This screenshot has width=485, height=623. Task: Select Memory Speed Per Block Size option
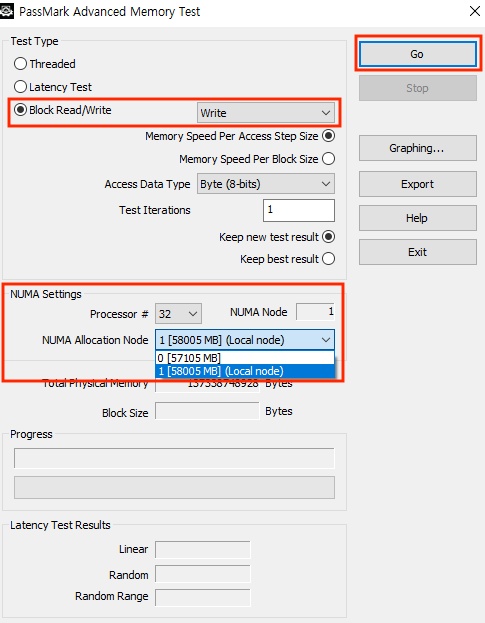pyautogui.click(x=328, y=159)
